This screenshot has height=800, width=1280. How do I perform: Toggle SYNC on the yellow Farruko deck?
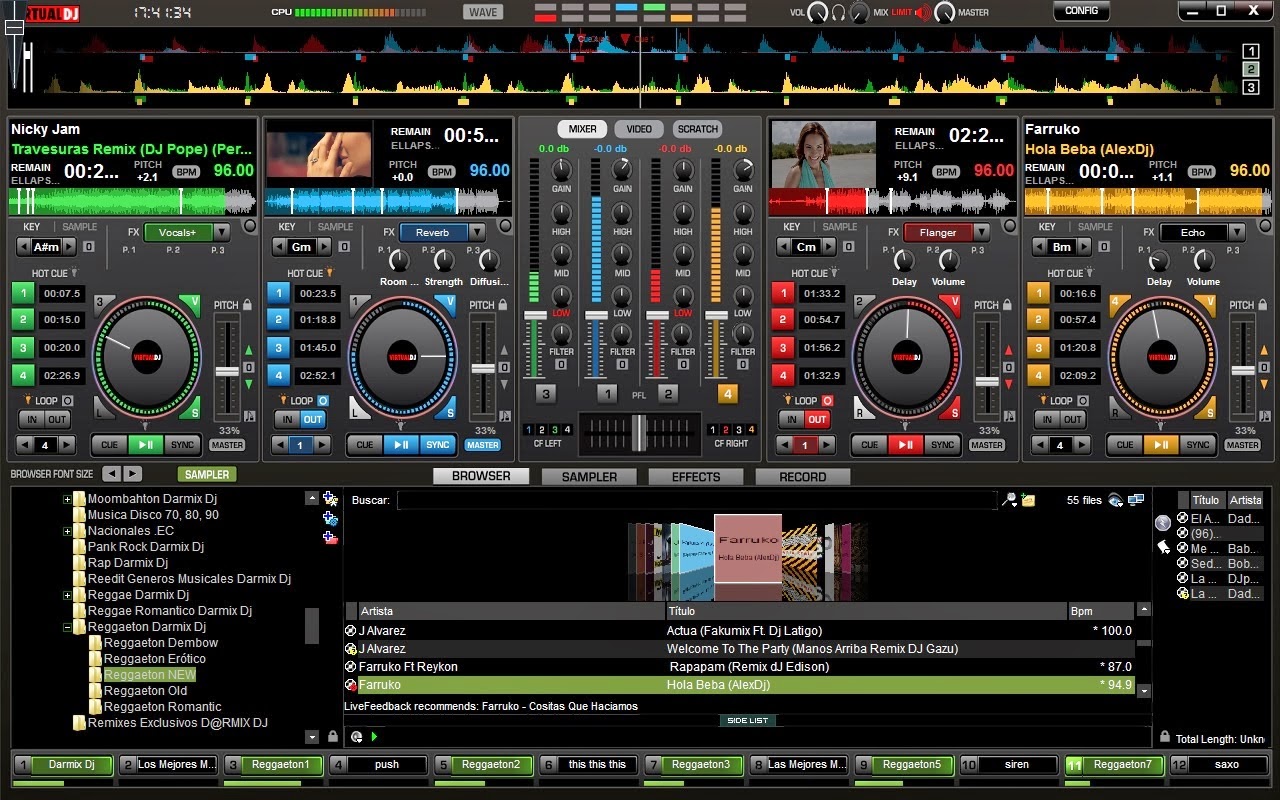(x=1197, y=445)
